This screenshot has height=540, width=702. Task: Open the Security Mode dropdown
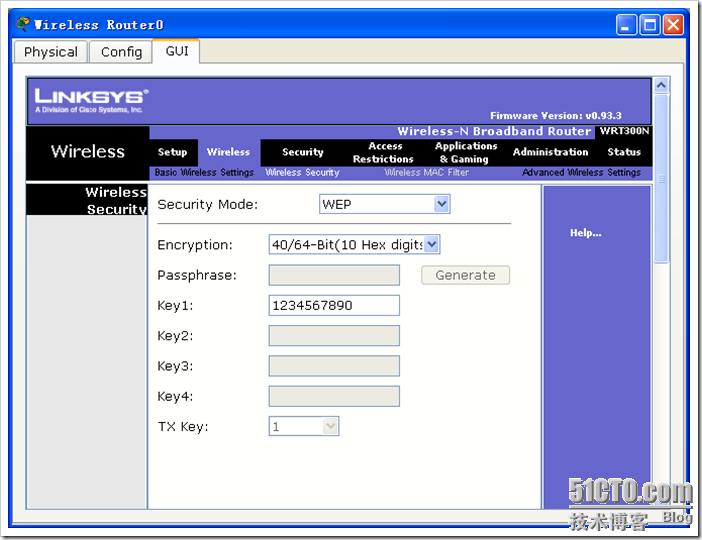coord(385,204)
